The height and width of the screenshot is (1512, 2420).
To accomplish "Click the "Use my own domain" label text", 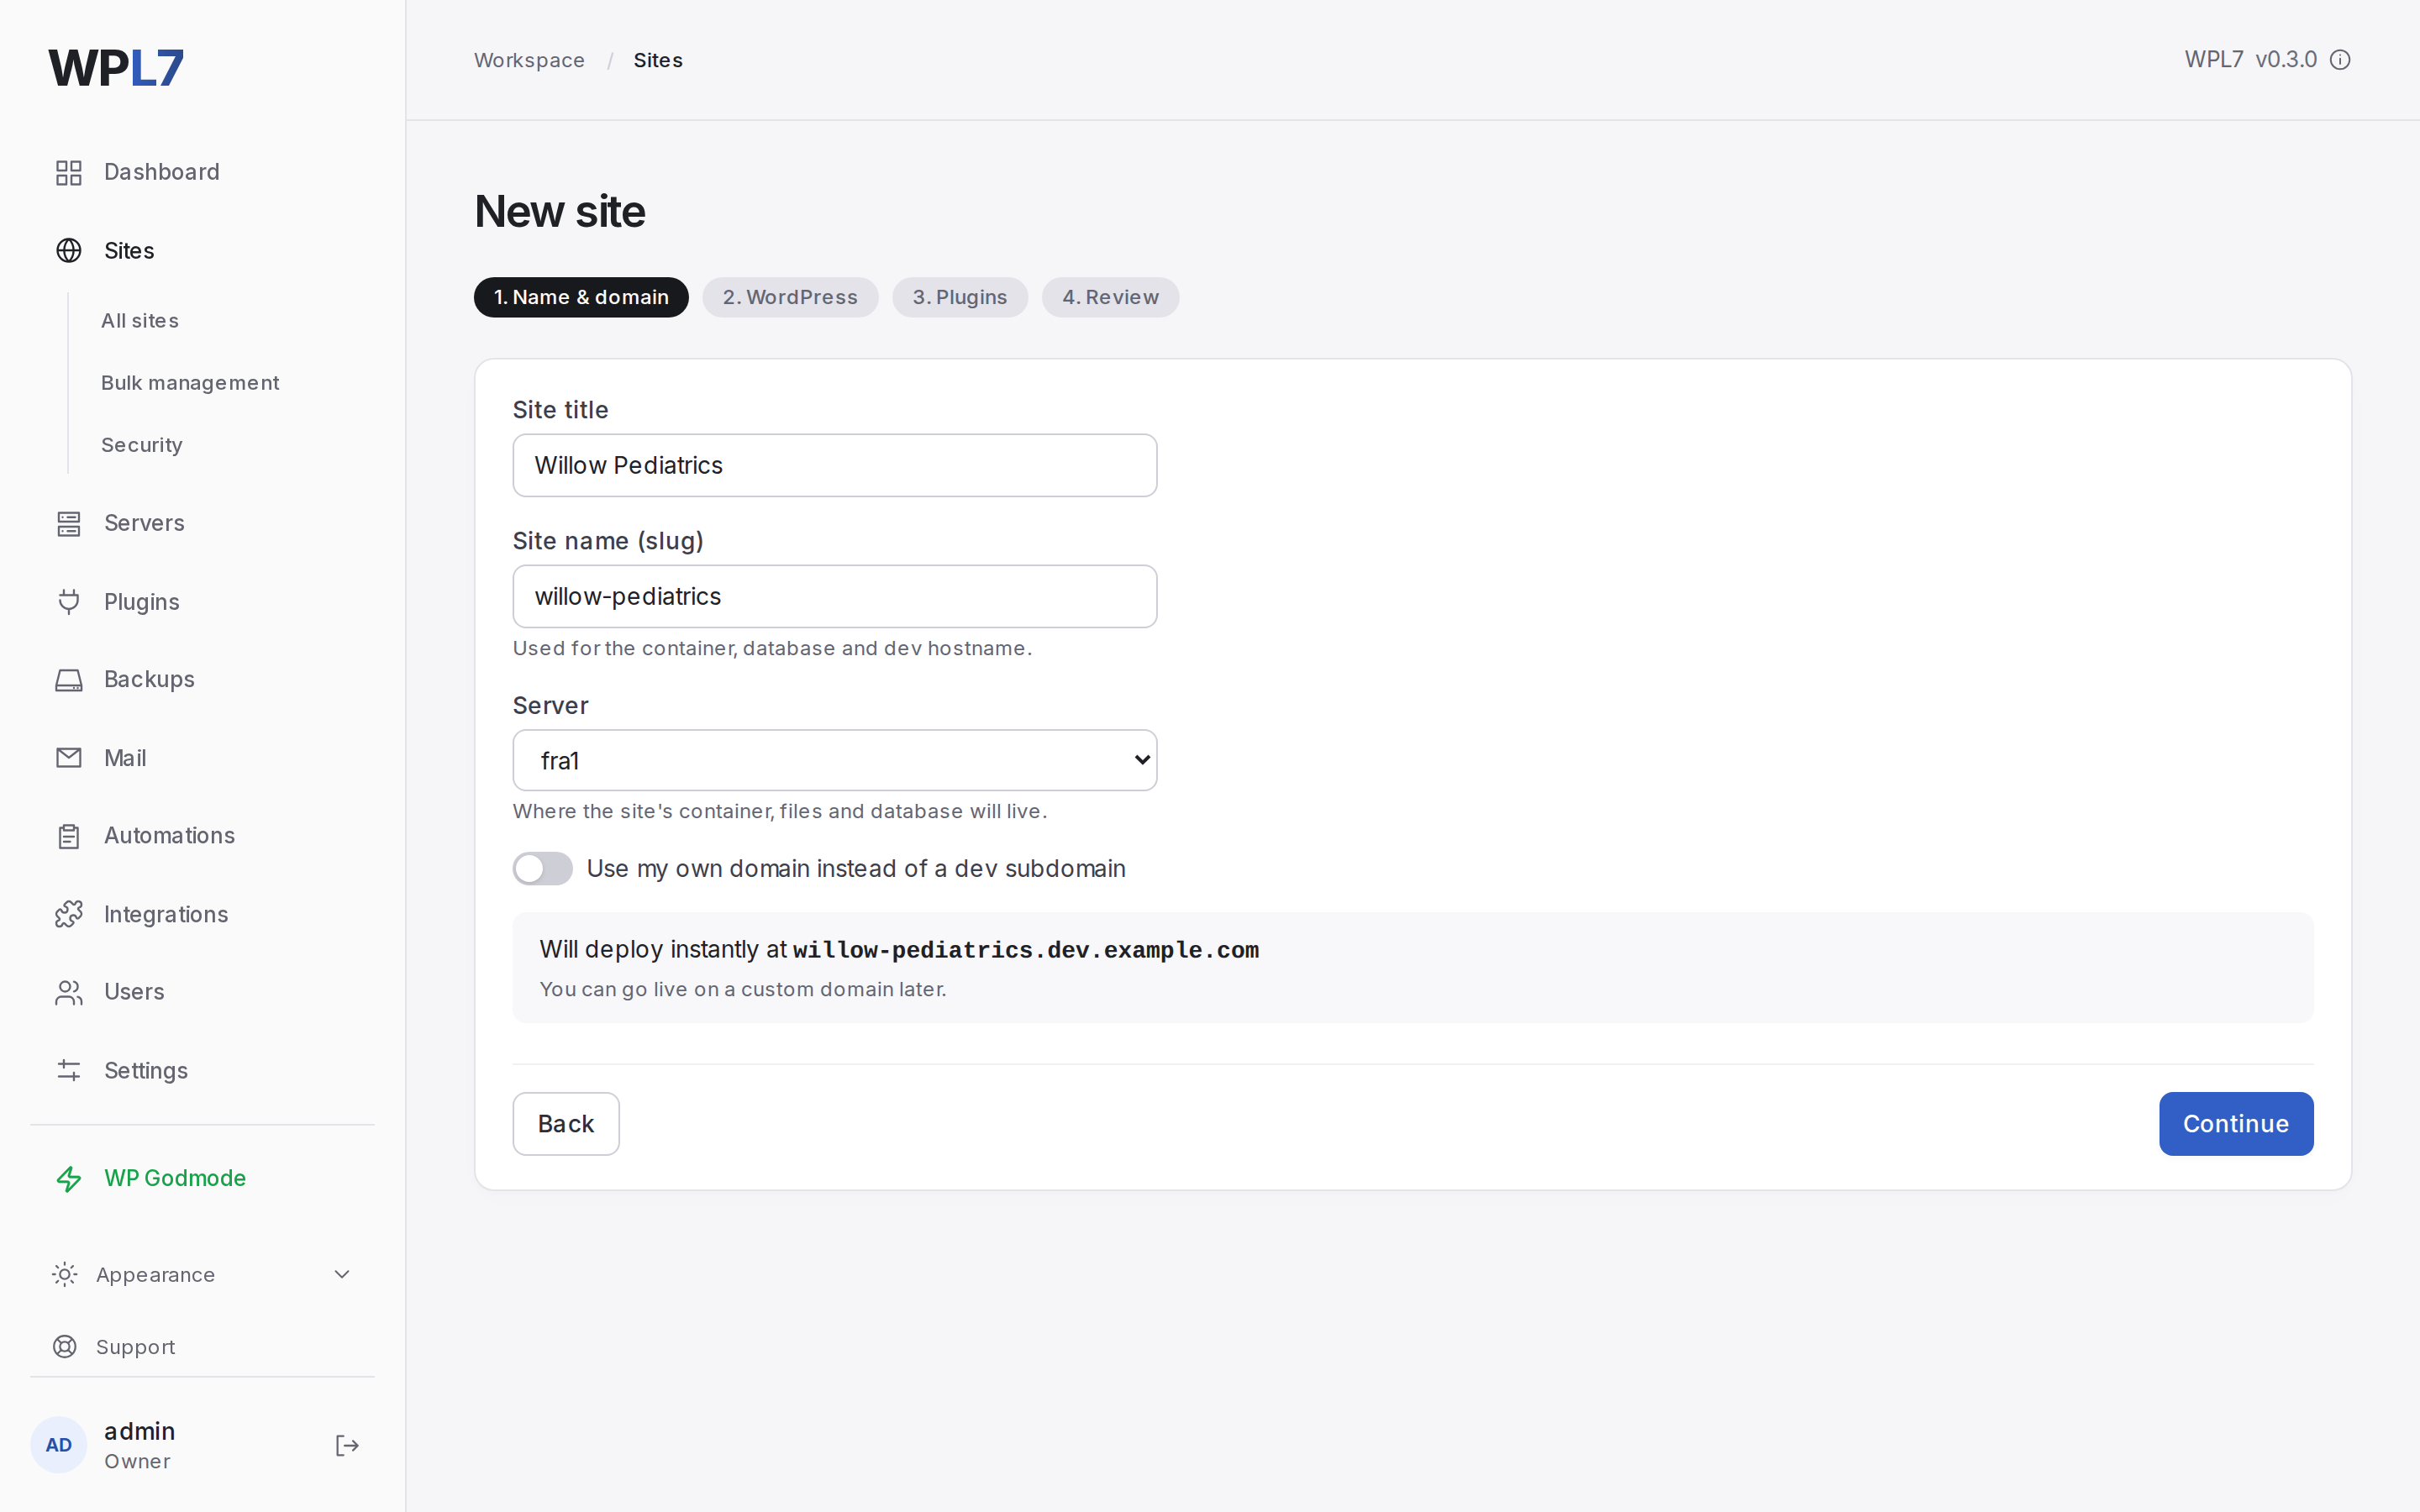I will (x=856, y=868).
